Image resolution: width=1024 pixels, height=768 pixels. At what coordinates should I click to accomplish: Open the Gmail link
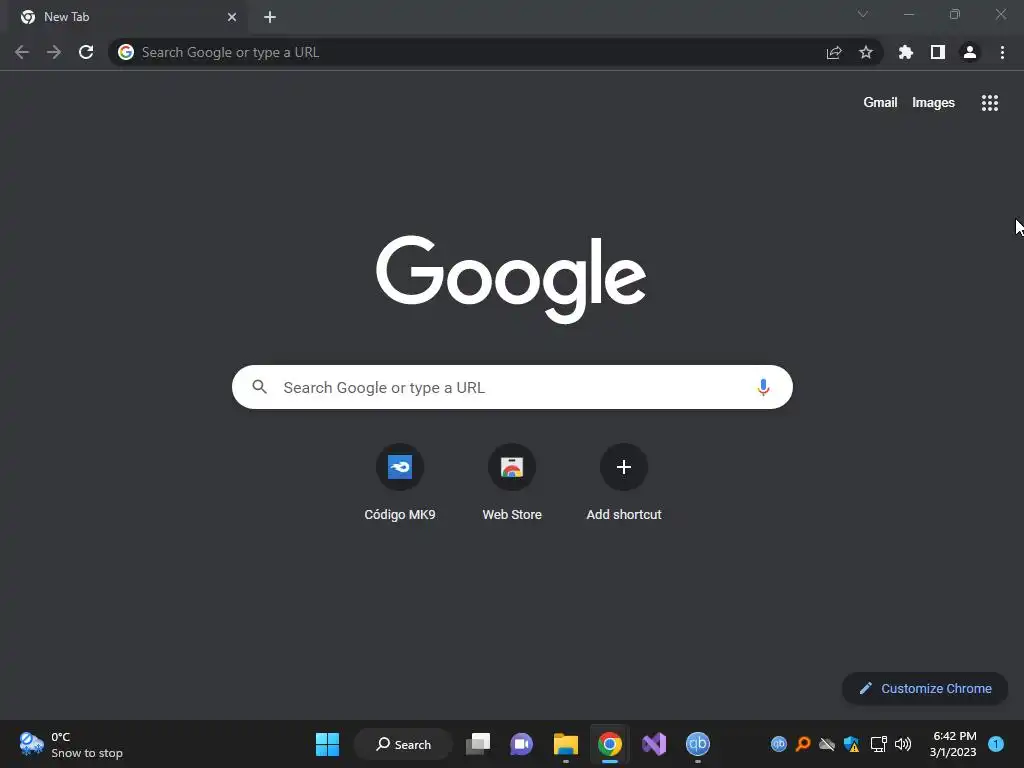click(880, 103)
